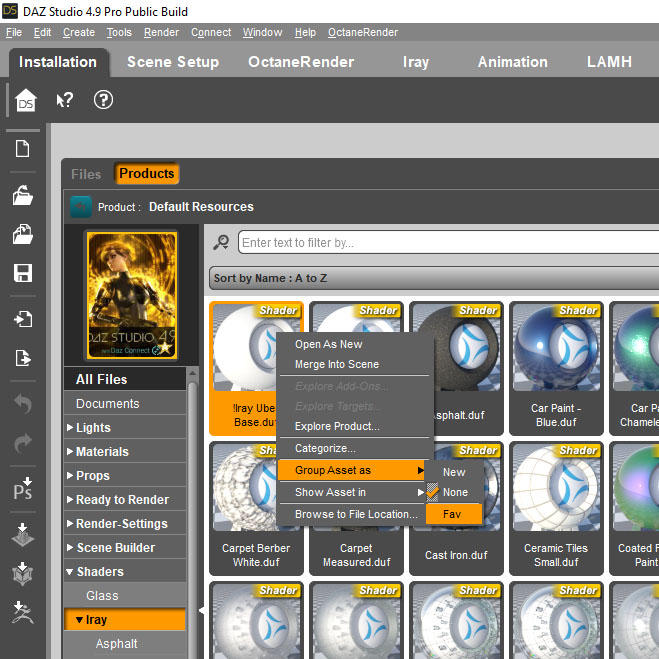The height and width of the screenshot is (659, 659).
Task: Open the Window menu
Action: click(x=262, y=32)
